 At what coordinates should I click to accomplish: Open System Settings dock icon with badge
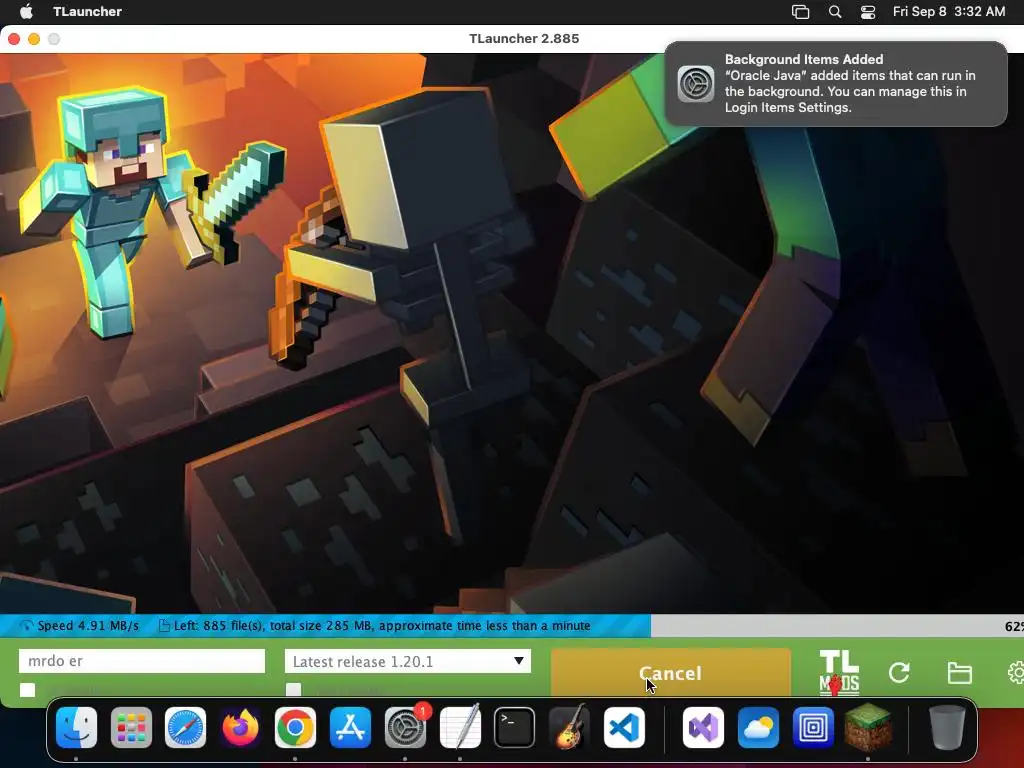pos(405,728)
